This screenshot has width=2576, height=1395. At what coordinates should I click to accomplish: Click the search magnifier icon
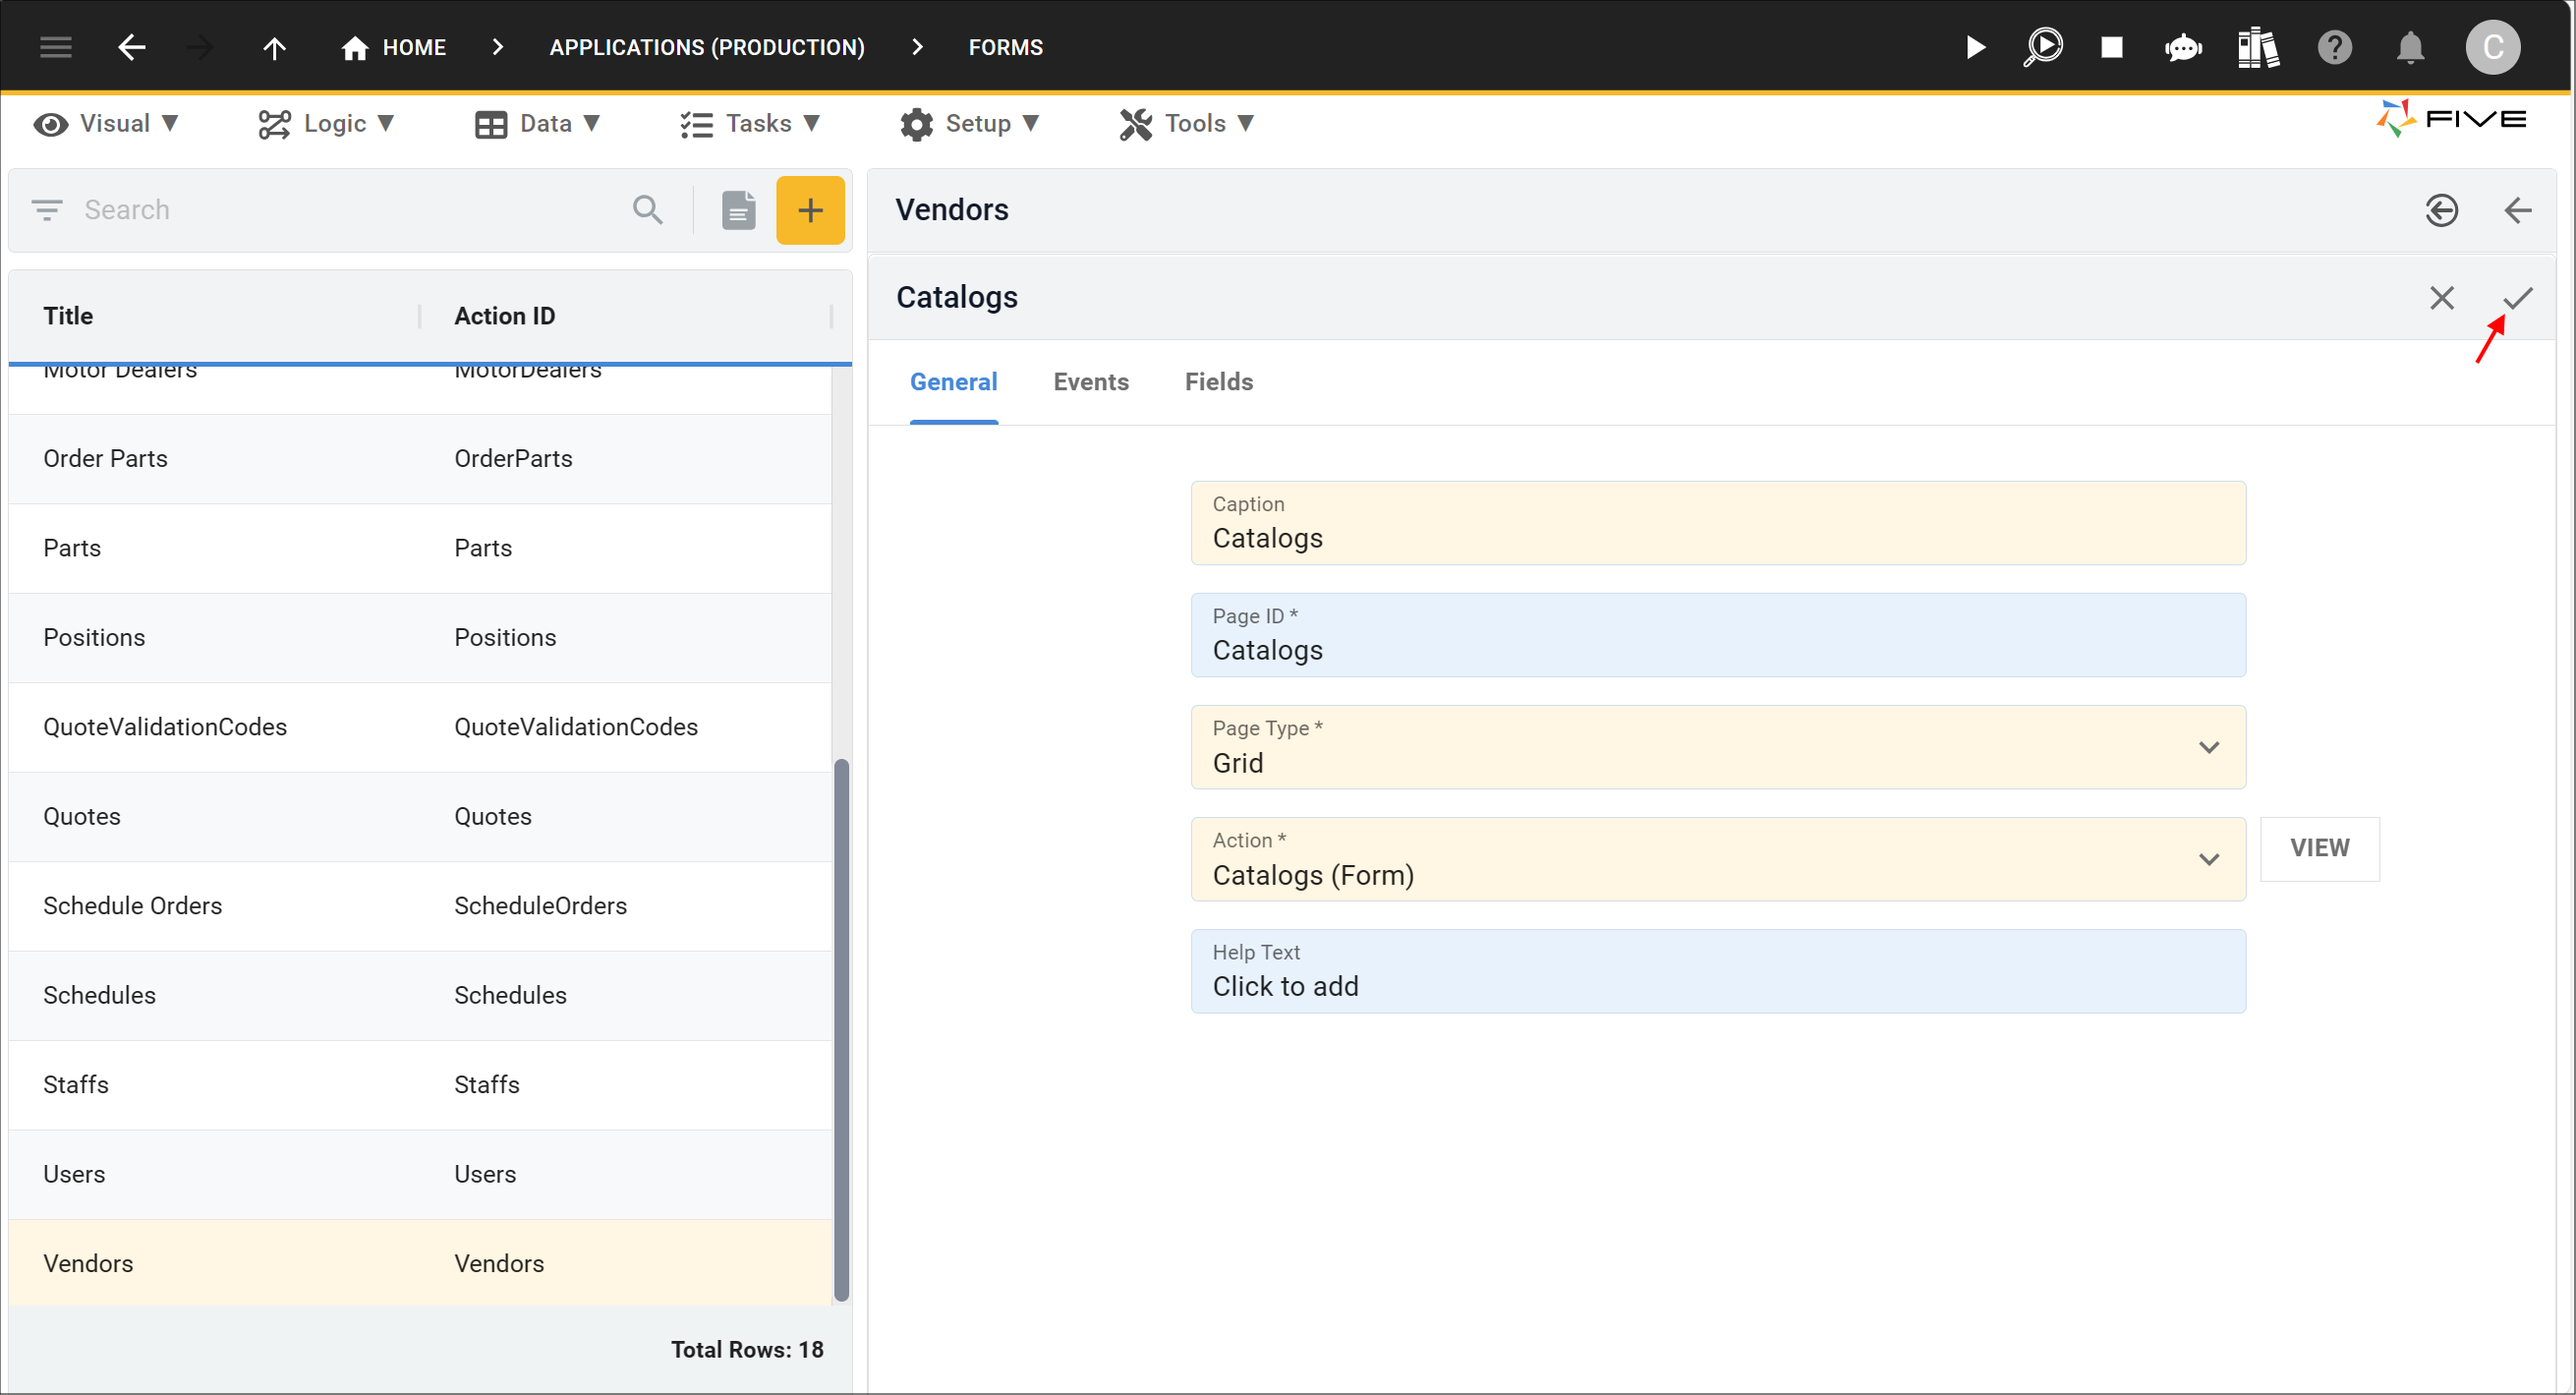point(648,210)
